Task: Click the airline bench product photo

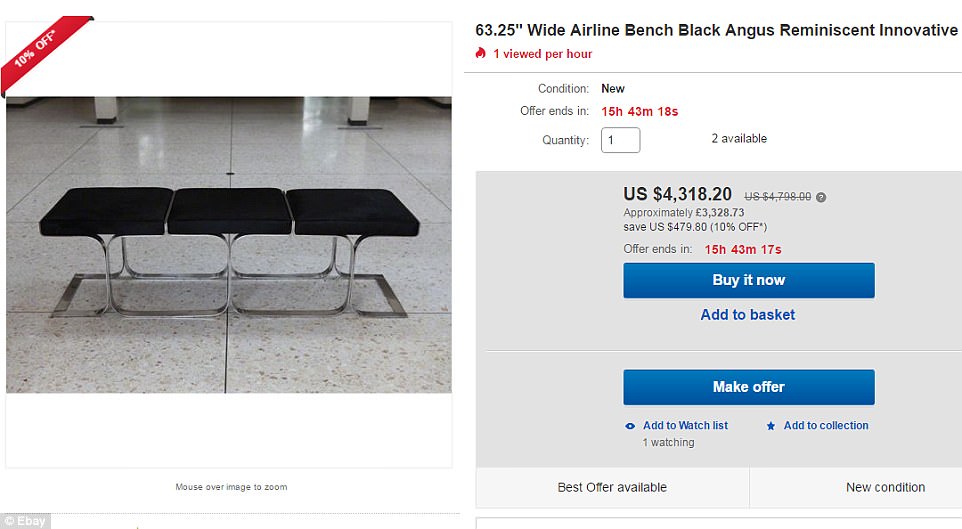Action: (x=229, y=244)
